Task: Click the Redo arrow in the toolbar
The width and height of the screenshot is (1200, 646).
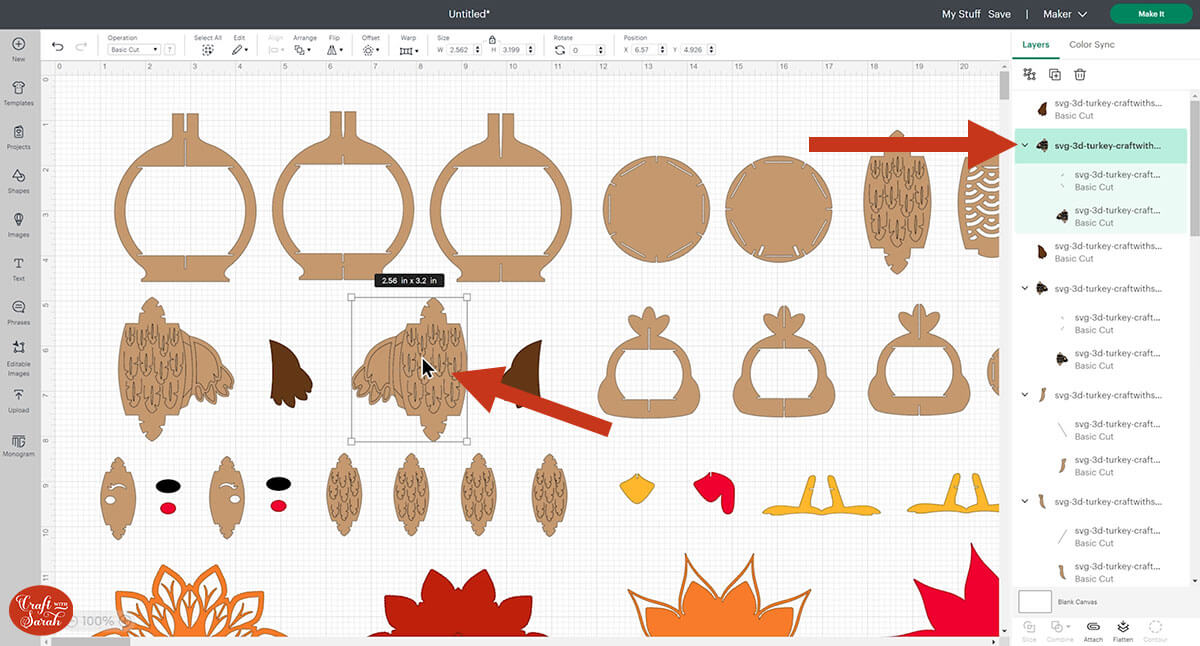Action: coord(82,47)
